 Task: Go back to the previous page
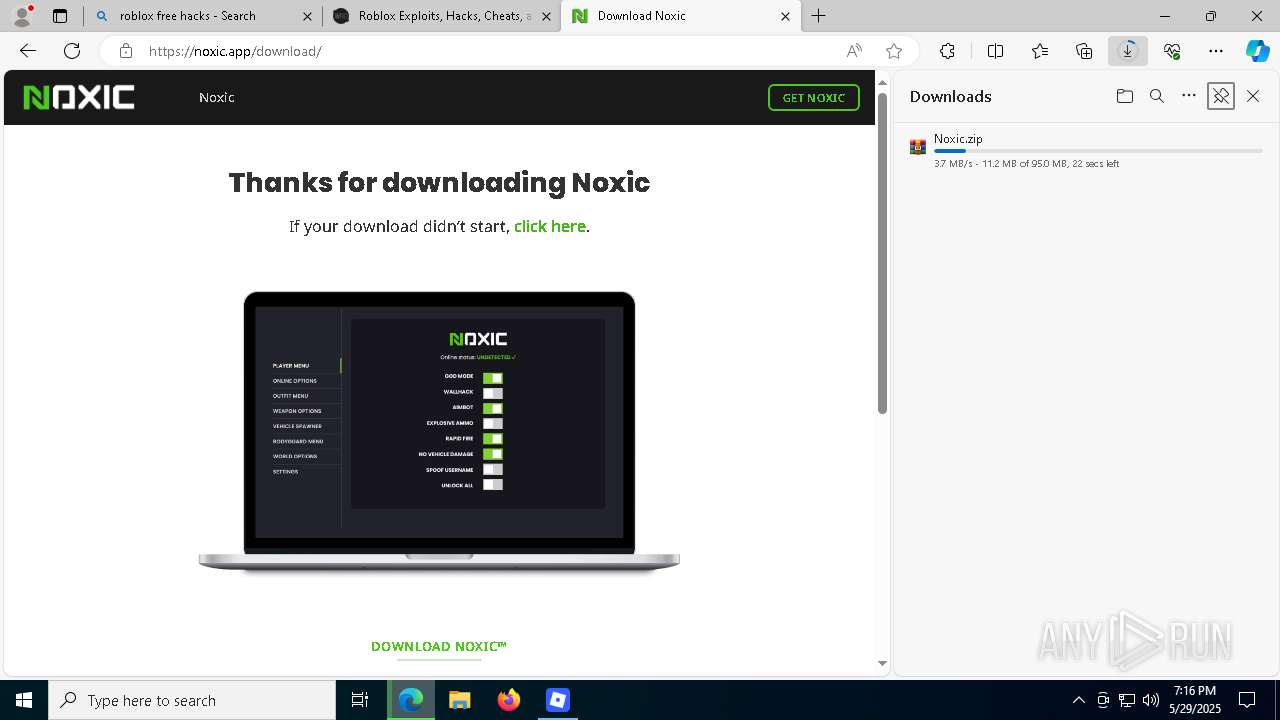pyautogui.click(x=28, y=51)
